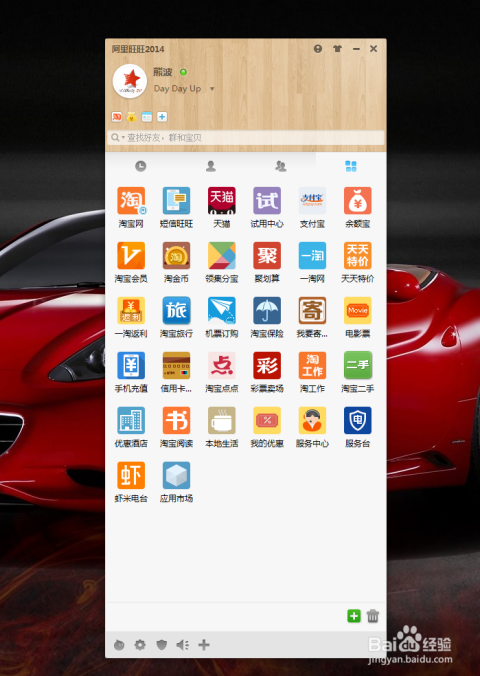This screenshot has height=676, width=480.
Task: Open 服务中心 support icon
Action: [312, 420]
